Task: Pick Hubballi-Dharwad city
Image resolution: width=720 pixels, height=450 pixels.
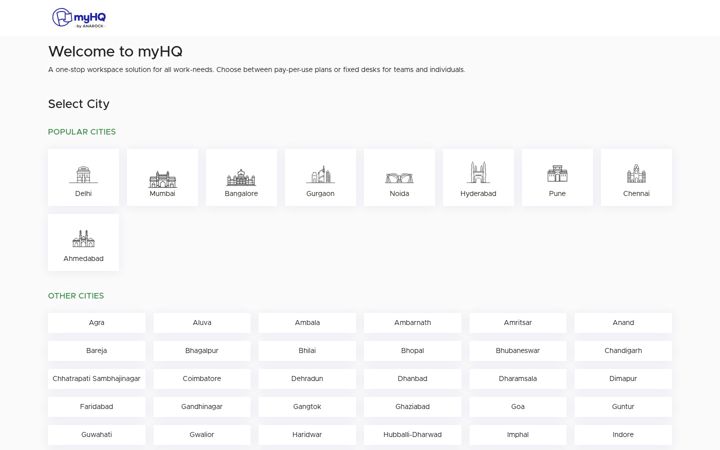Action: 412,435
